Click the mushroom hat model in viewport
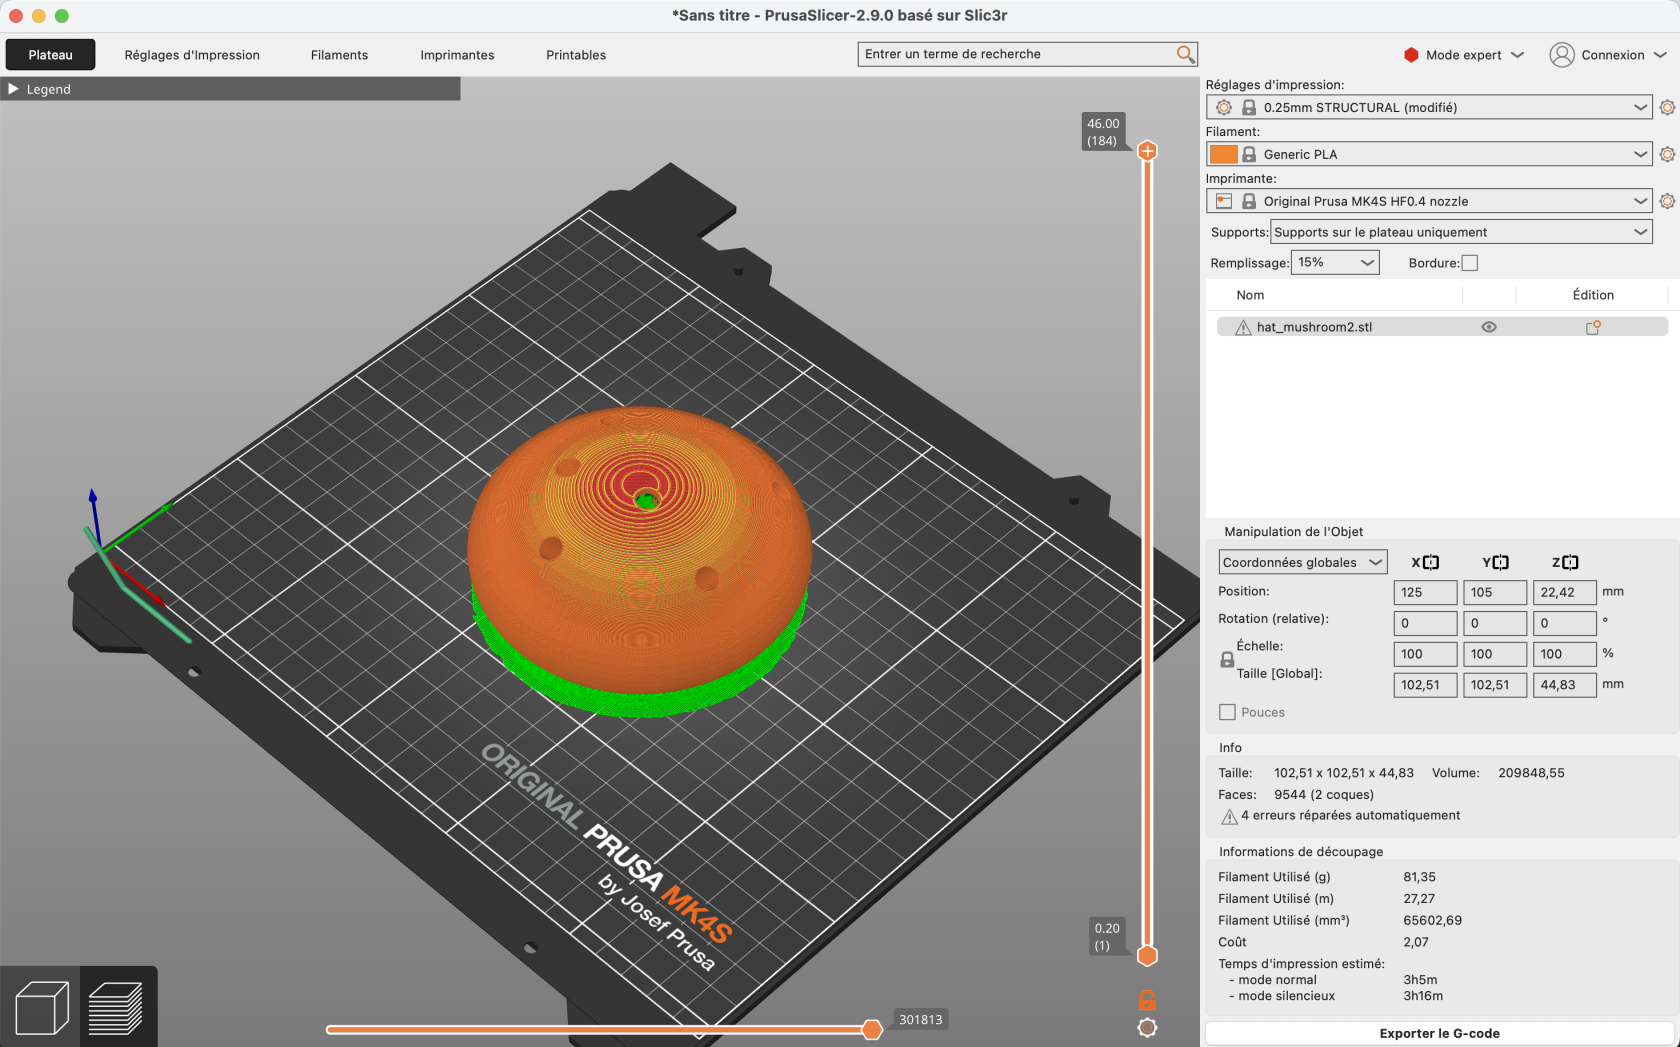This screenshot has height=1047, width=1680. [x=640, y=560]
